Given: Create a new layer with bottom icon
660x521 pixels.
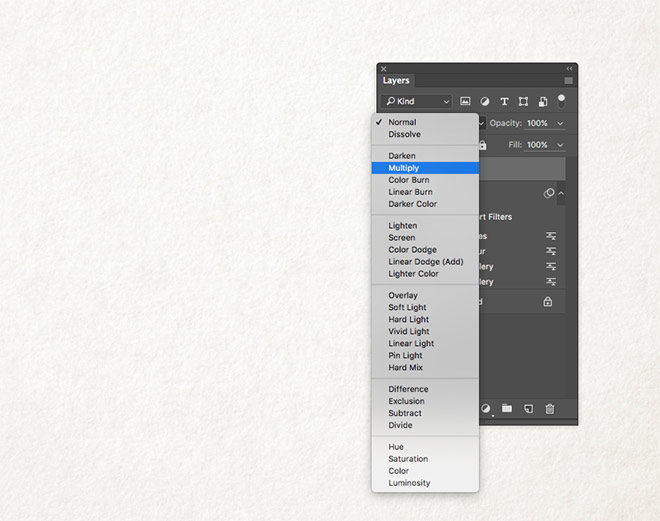Looking at the screenshot, I should [528, 408].
